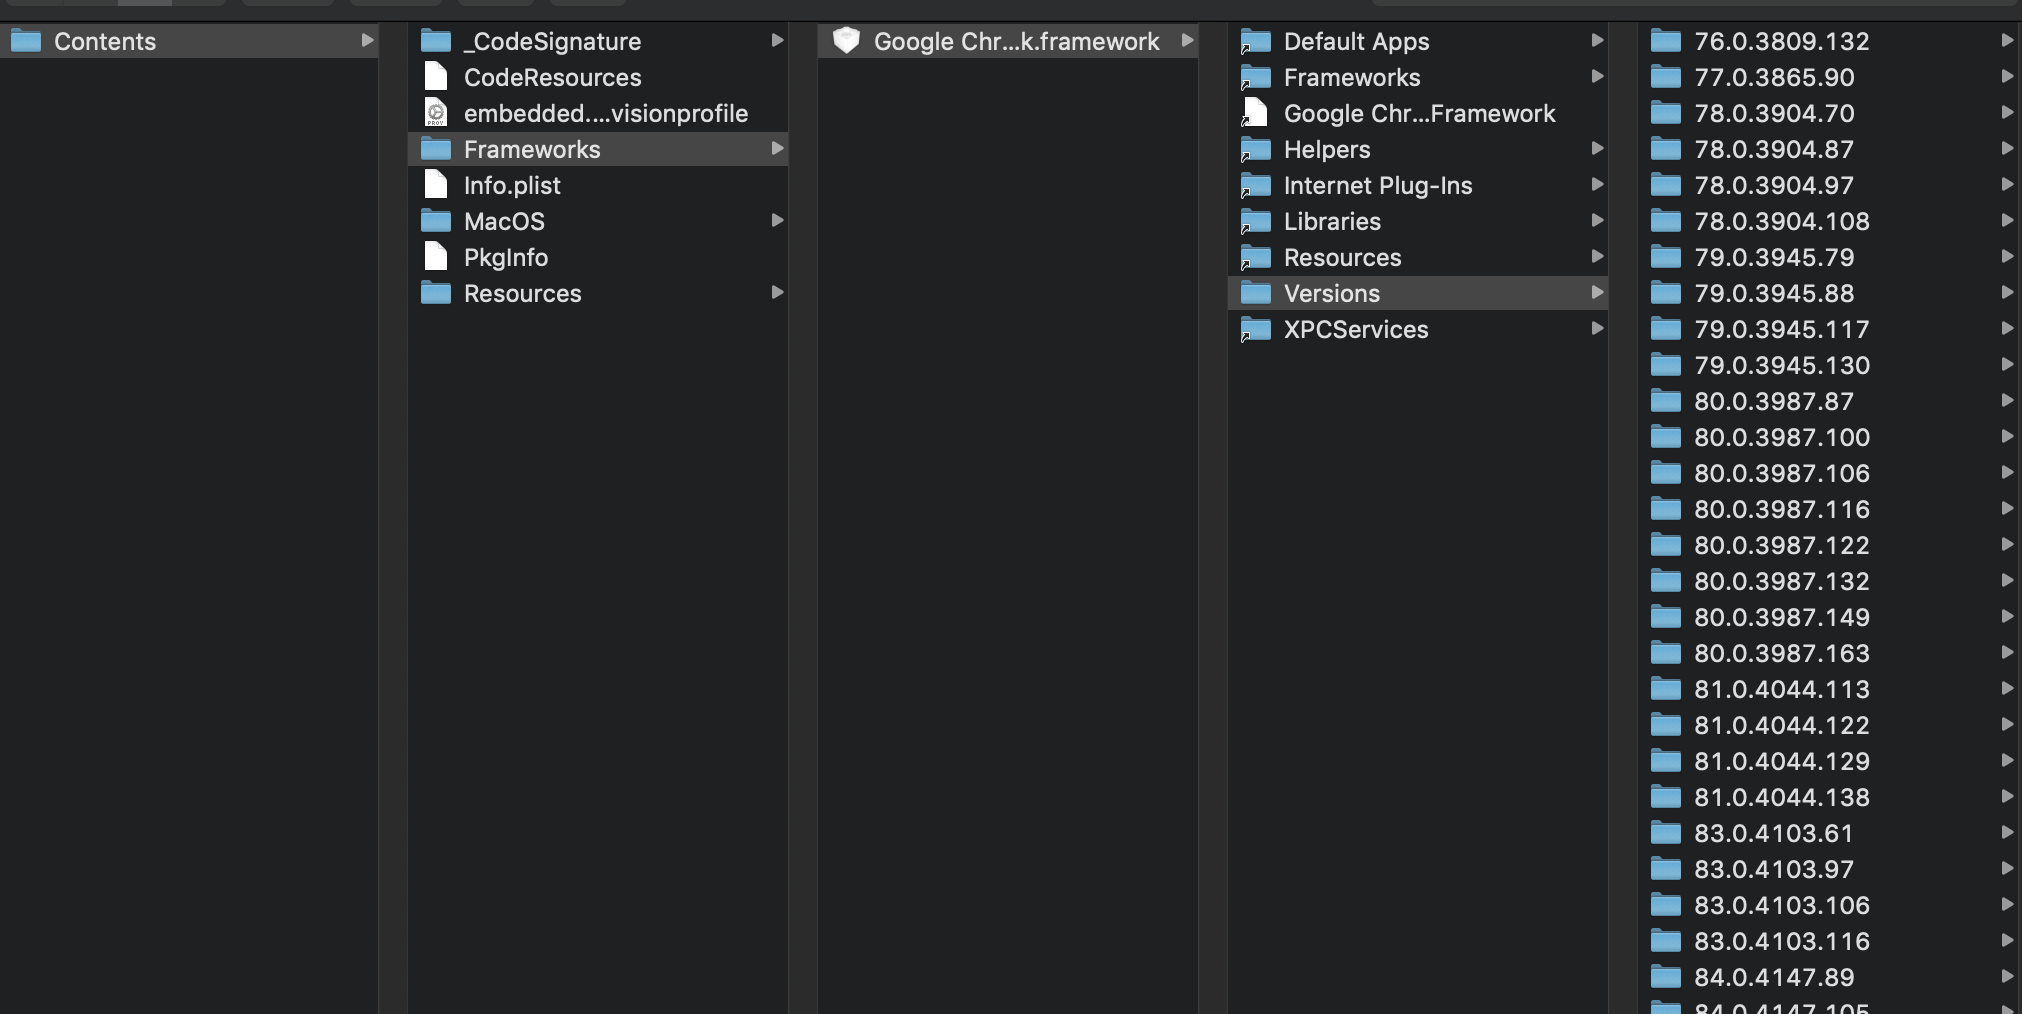Select version folder 80.0.3987.106
The width and height of the screenshot is (2022, 1014).
[x=1830, y=473]
